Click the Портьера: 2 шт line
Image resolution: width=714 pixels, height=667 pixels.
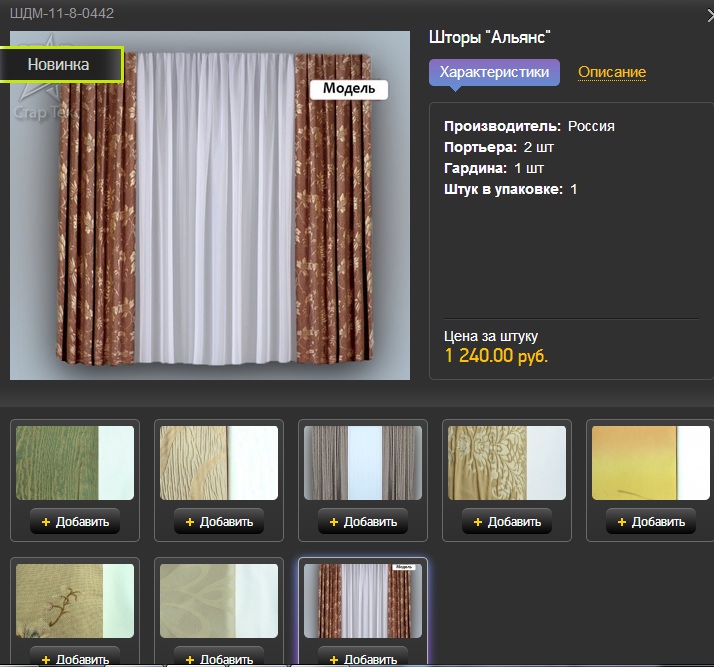point(499,147)
